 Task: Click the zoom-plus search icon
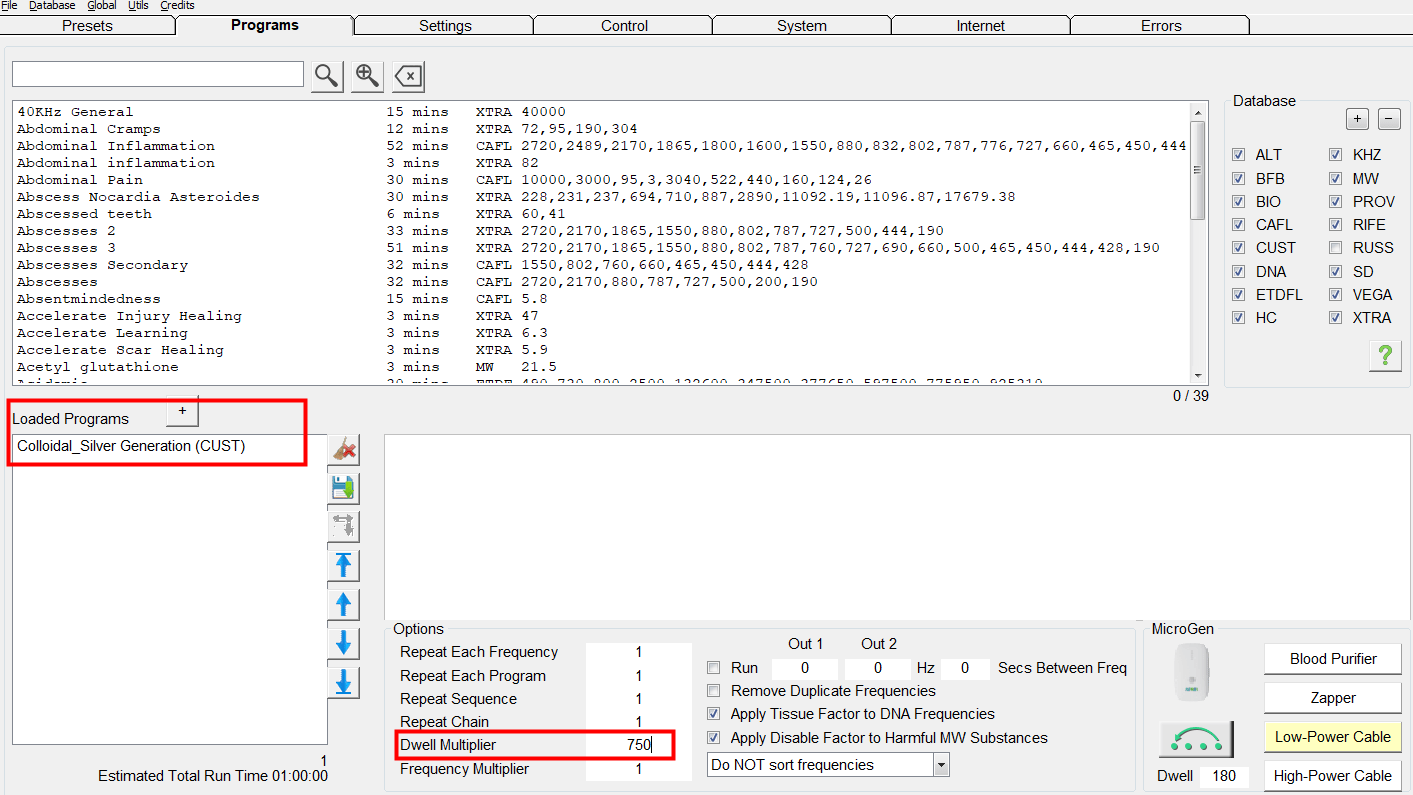click(x=367, y=75)
